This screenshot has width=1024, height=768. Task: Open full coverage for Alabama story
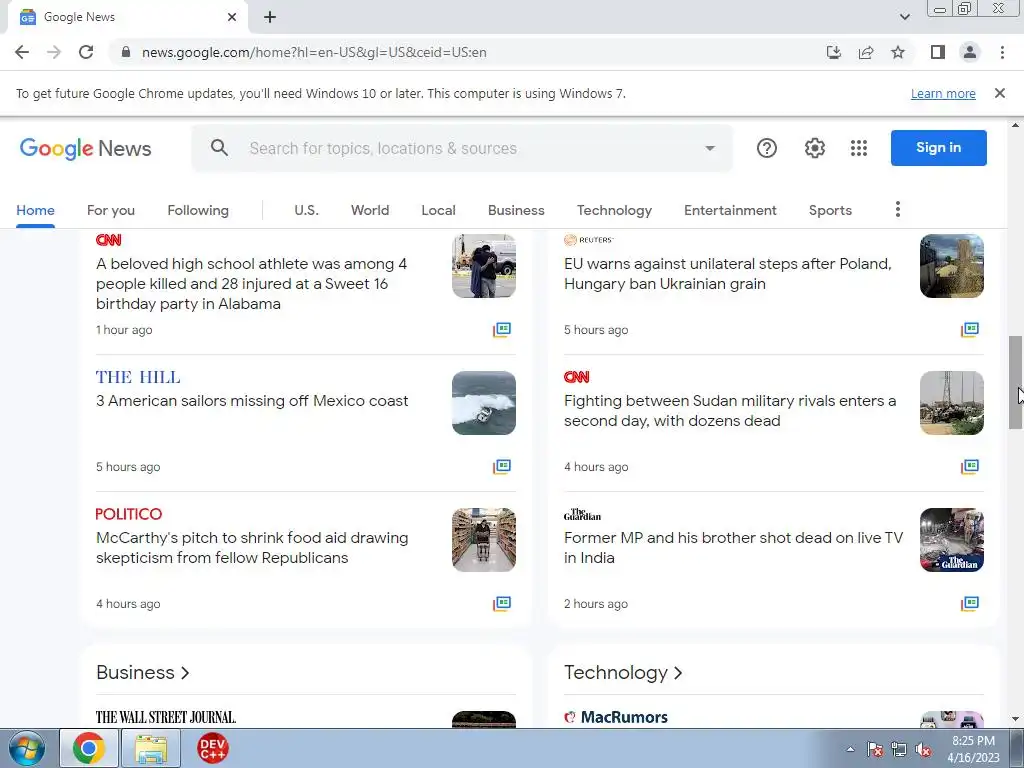[502, 330]
